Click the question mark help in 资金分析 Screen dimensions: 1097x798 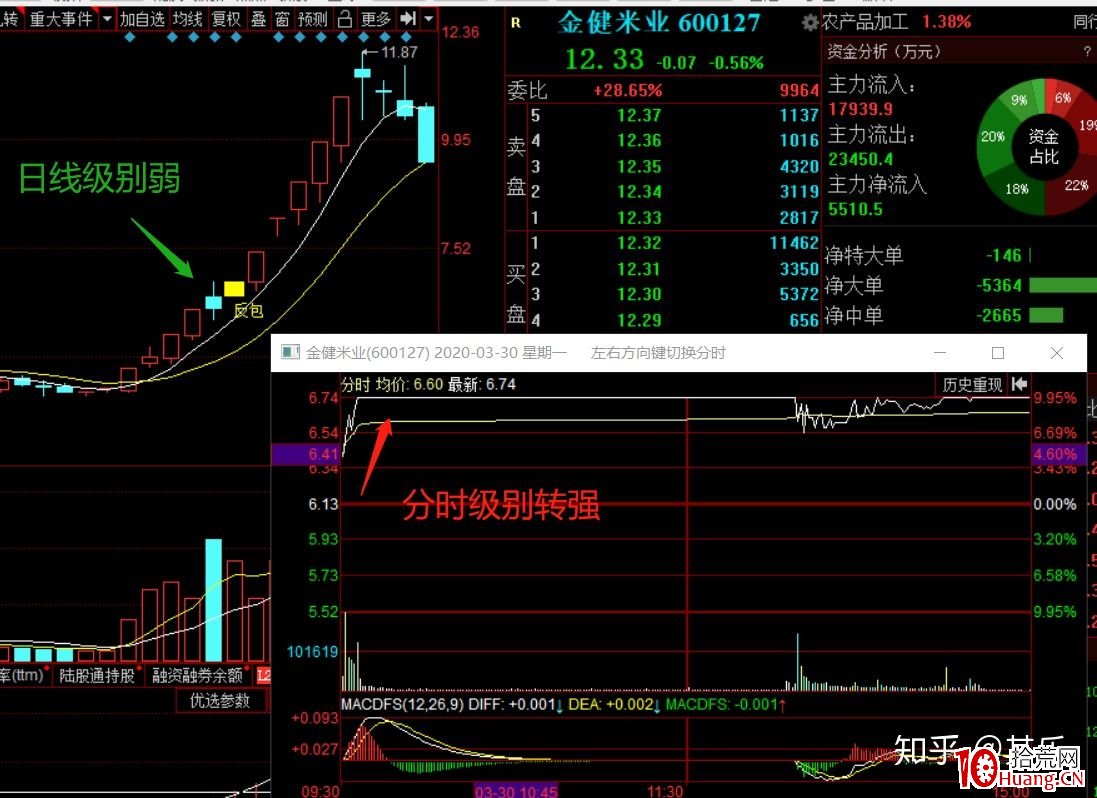[x=1087, y=51]
